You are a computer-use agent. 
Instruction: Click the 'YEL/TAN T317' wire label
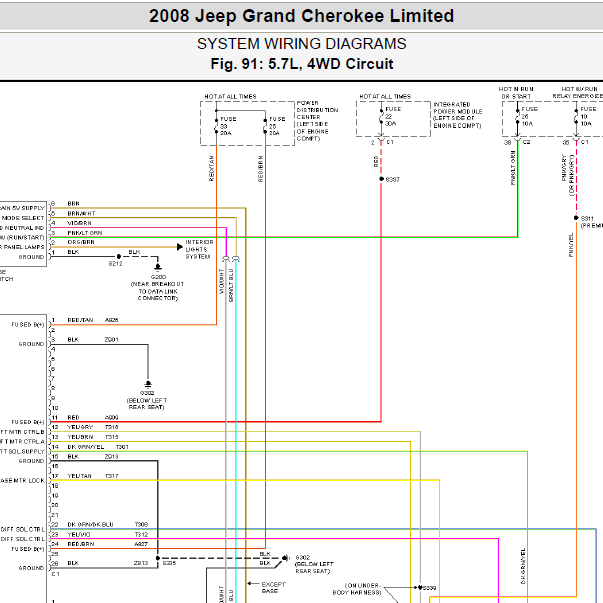[x=93, y=476]
